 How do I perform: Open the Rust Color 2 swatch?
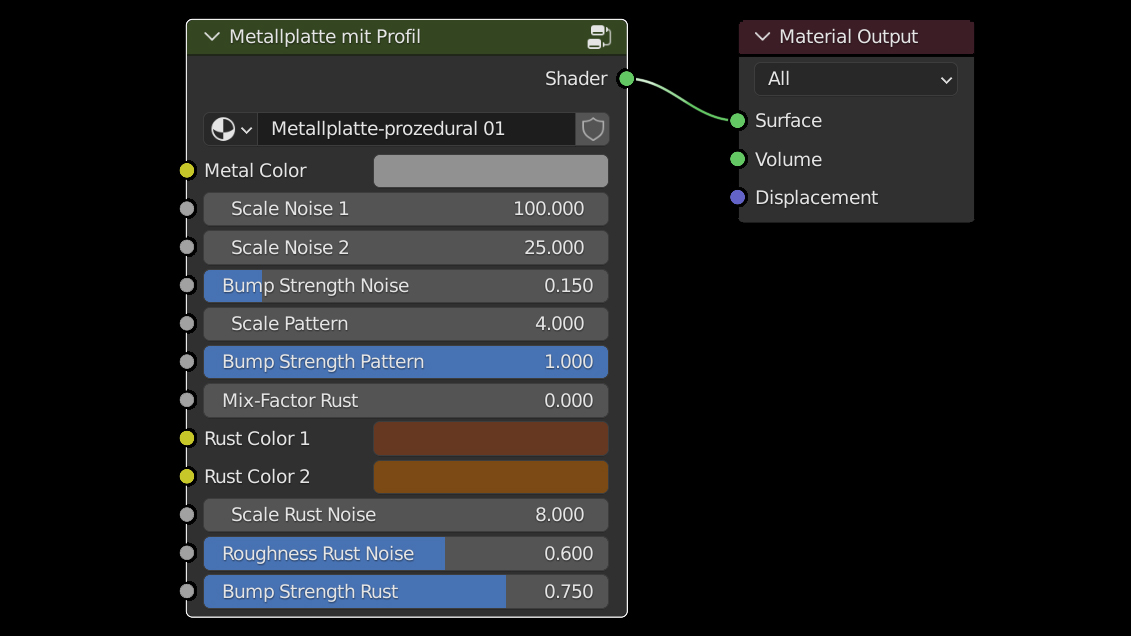(x=490, y=477)
